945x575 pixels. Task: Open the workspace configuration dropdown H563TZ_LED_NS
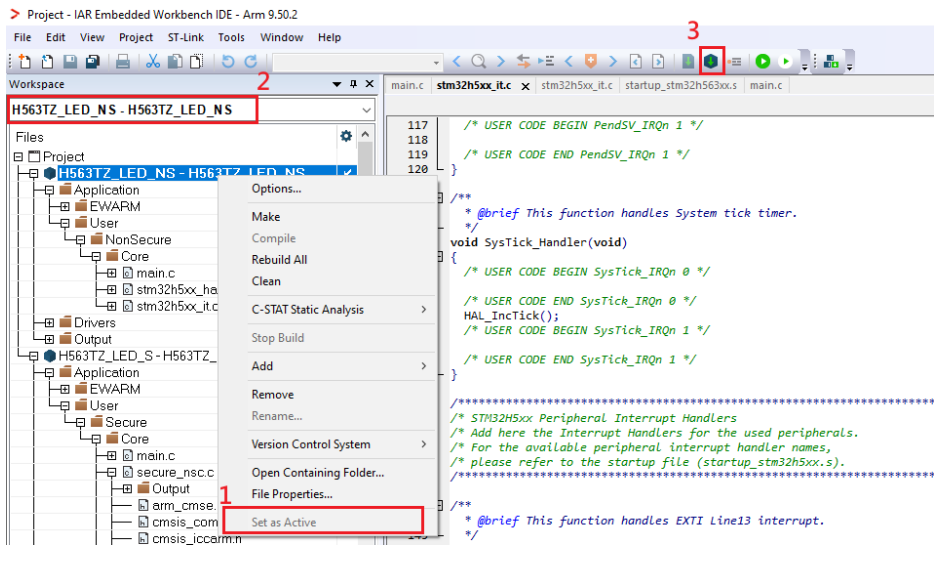[x=366, y=110]
